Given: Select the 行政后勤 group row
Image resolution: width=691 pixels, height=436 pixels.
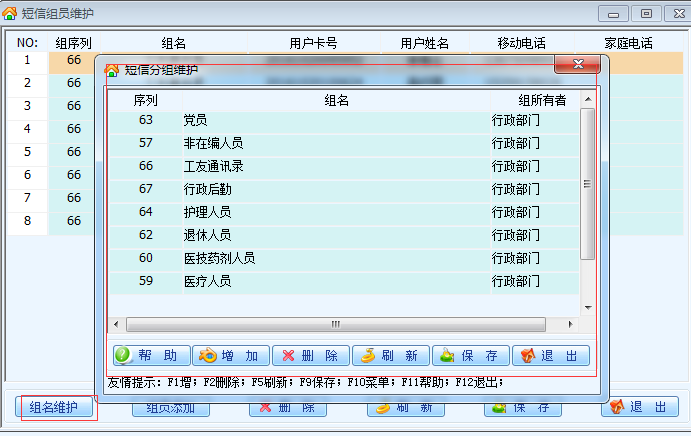Looking at the screenshot, I should (x=344, y=189).
